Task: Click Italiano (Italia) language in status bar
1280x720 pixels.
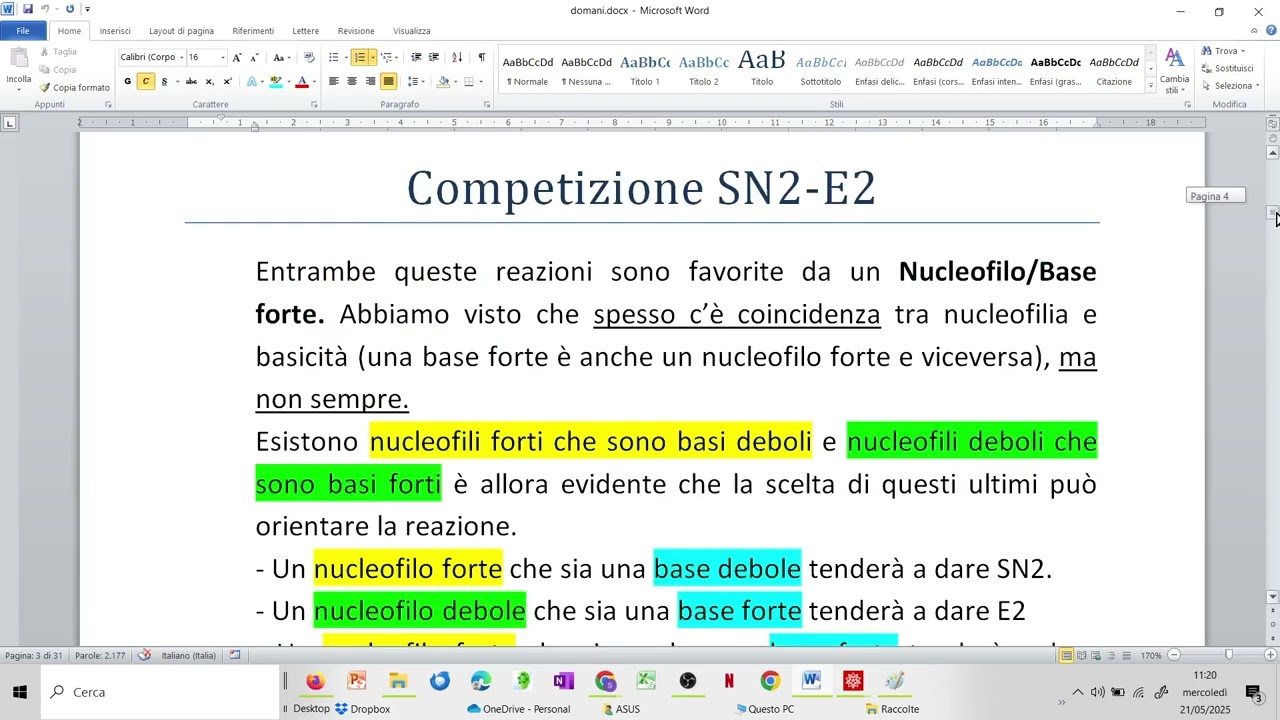Action: point(189,655)
